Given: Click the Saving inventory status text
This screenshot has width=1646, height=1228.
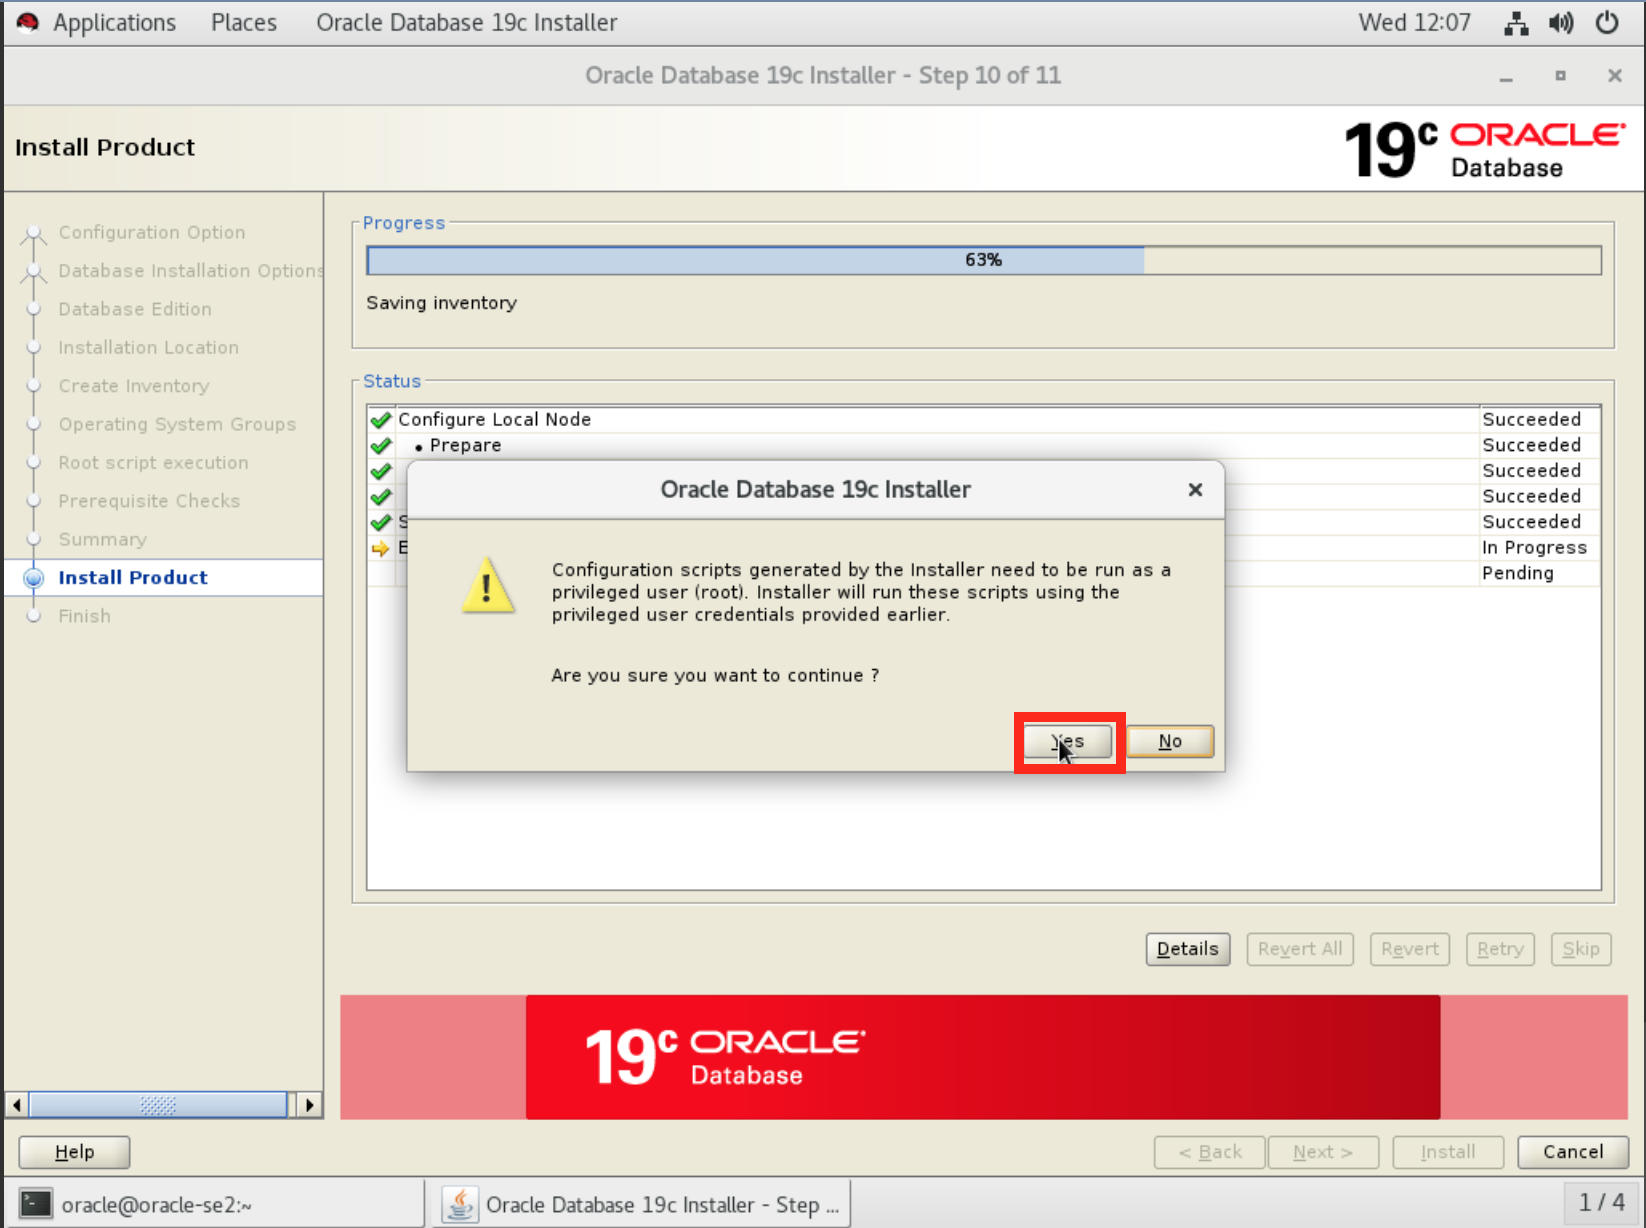Looking at the screenshot, I should click(x=441, y=303).
